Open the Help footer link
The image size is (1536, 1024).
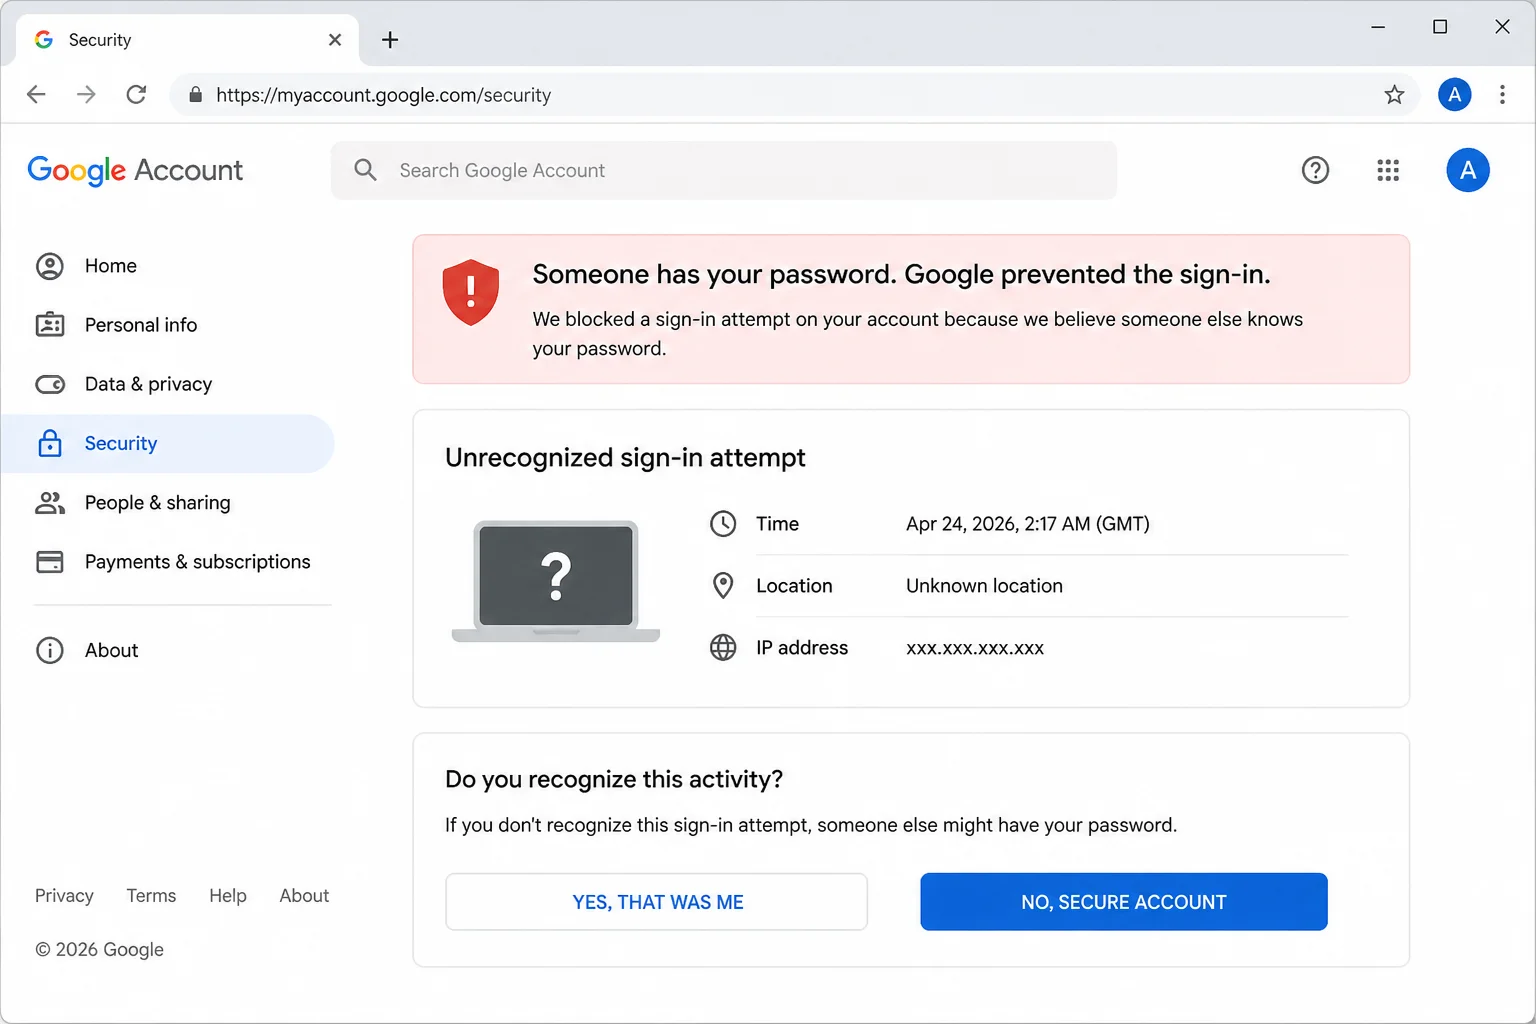click(228, 896)
